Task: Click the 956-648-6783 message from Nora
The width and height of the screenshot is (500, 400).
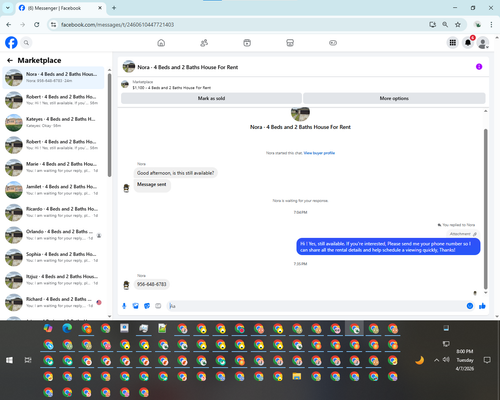Action: [152, 284]
